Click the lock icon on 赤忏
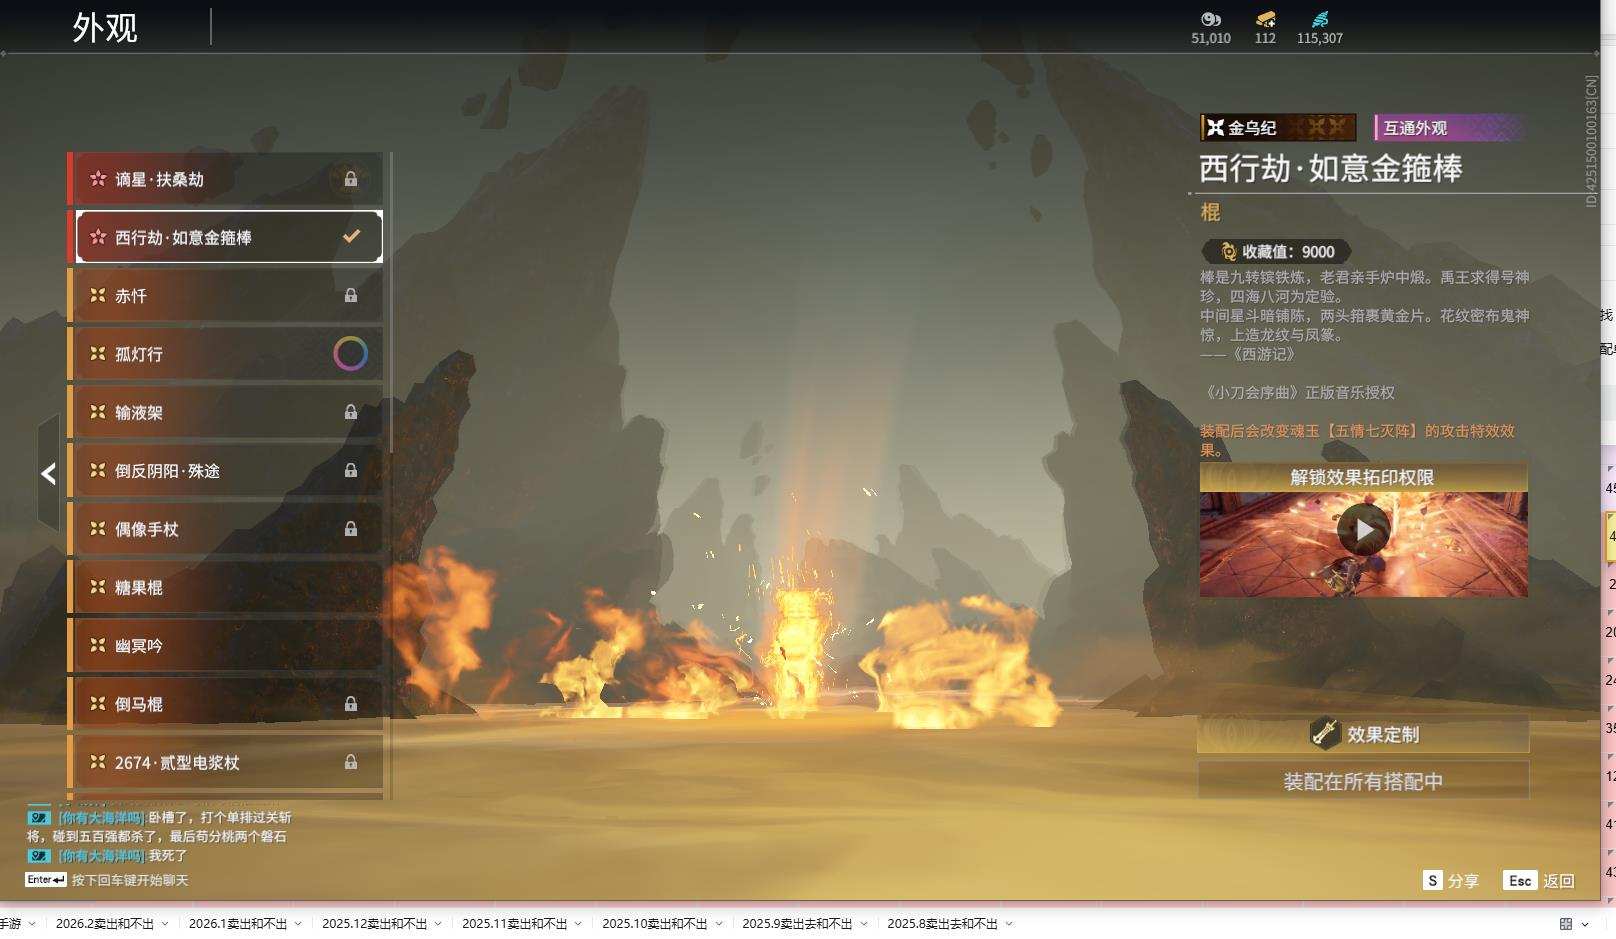This screenshot has height=939, width=1616. (351, 296)
